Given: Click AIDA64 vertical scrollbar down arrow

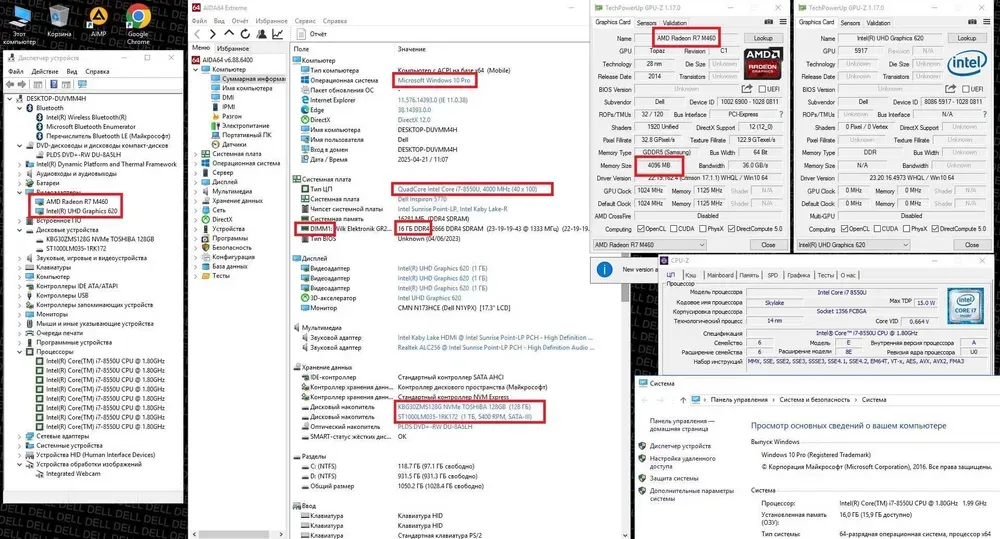Looking at the screenshot, I should [624, 535].
